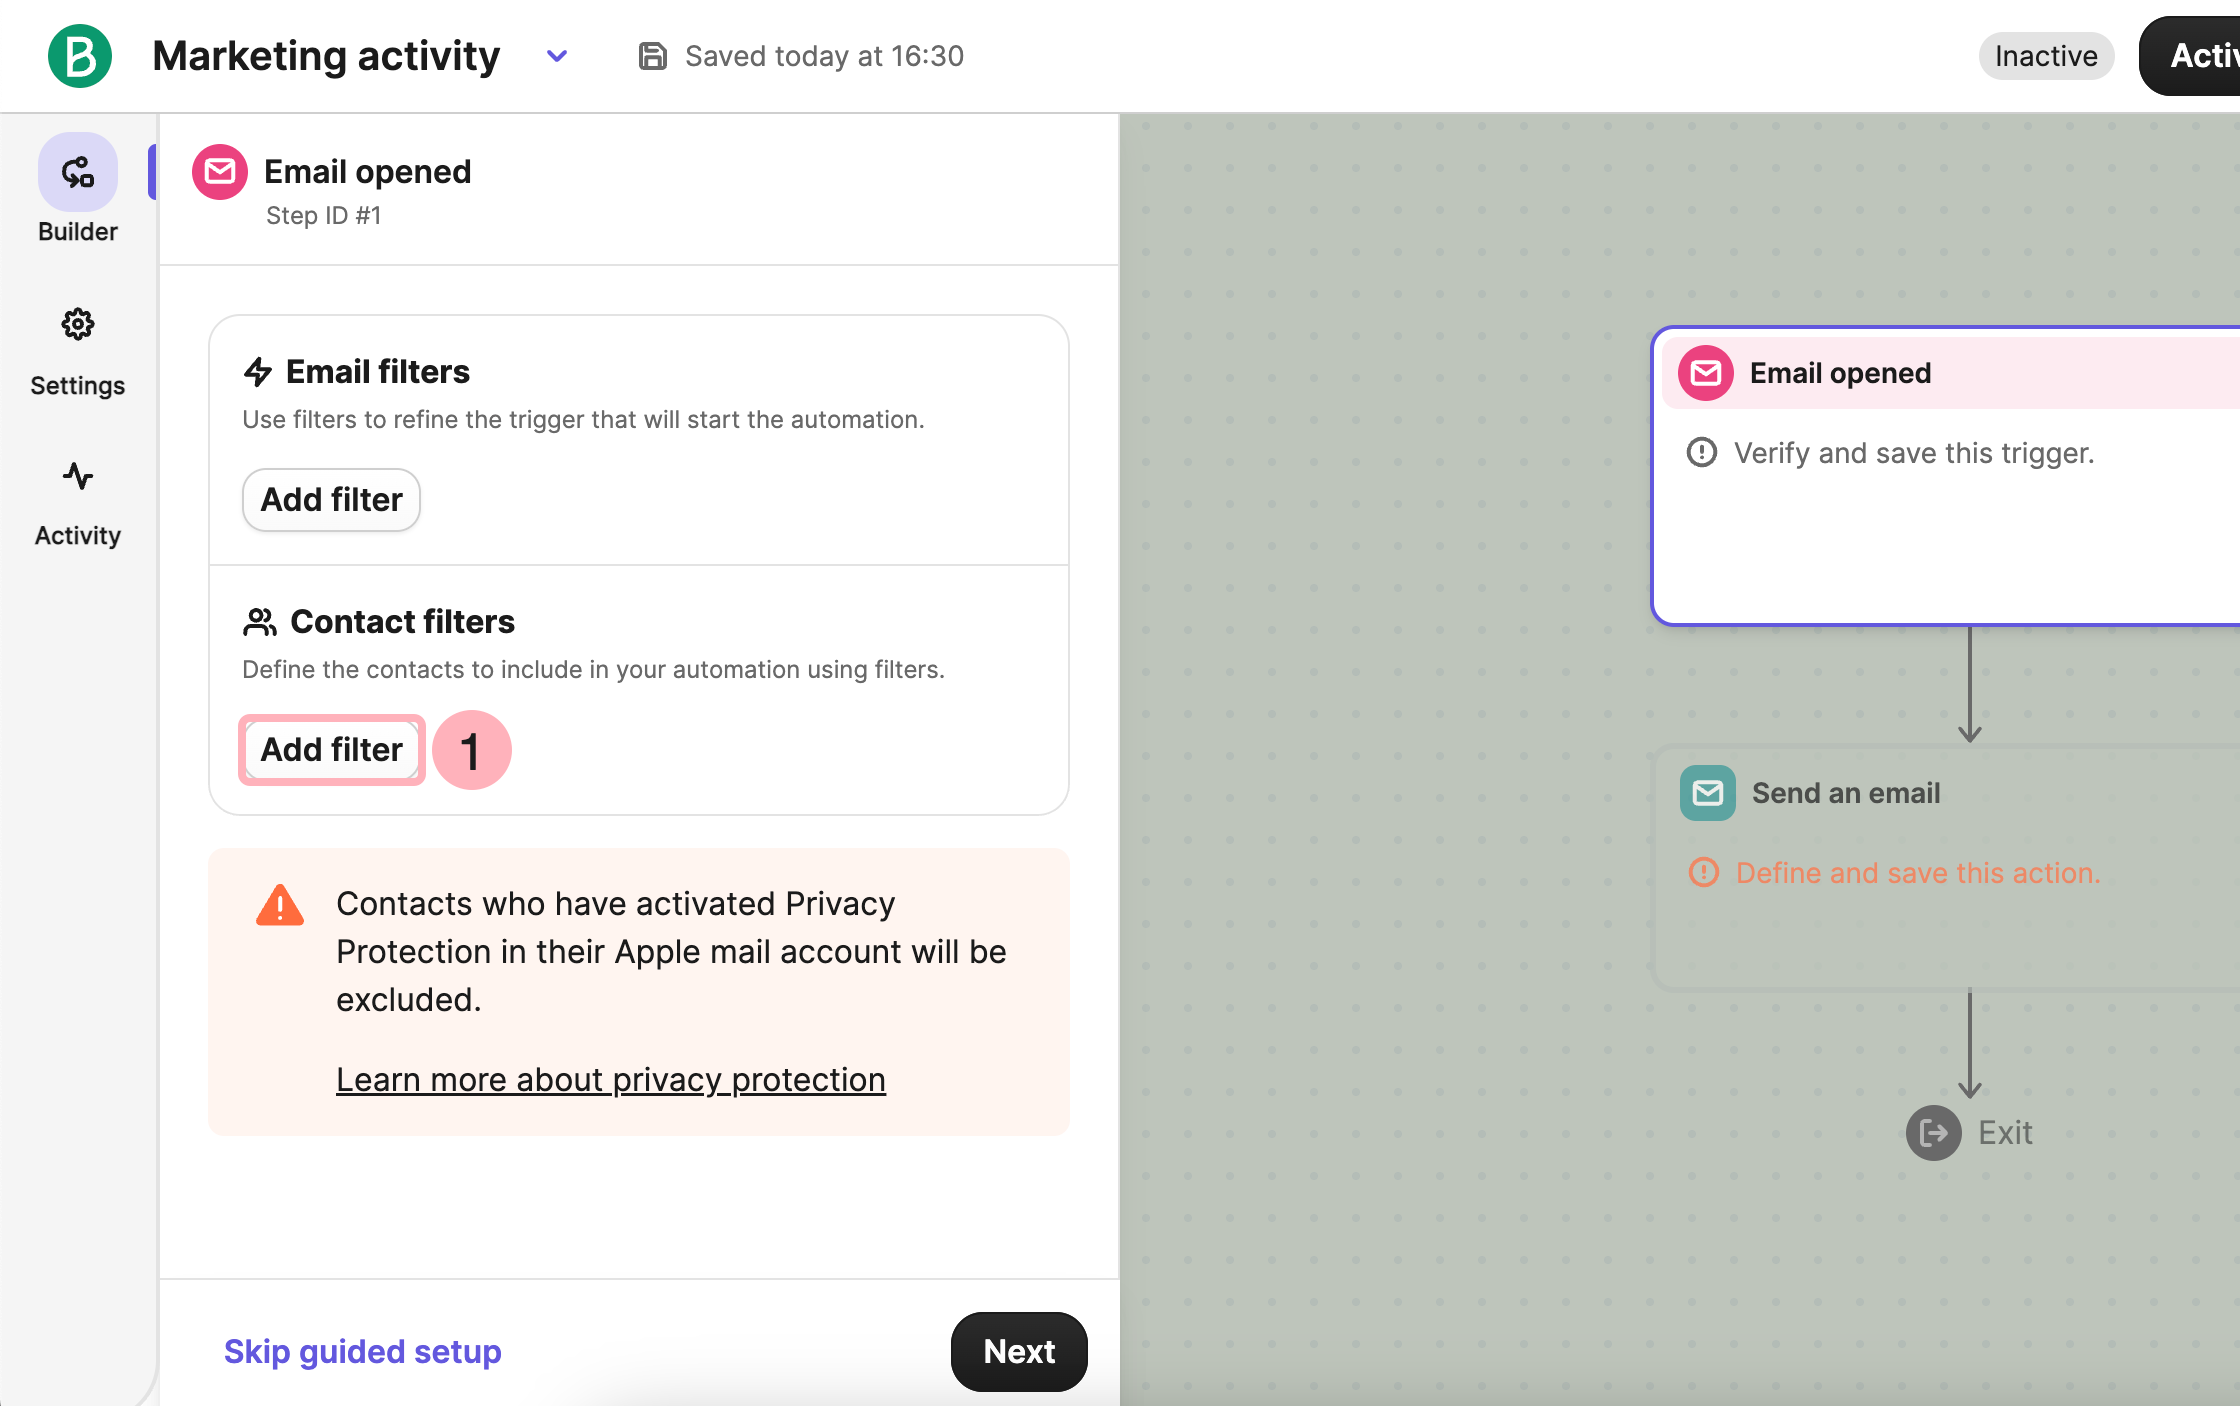Click the lightning bolt Email filters icon
This screenshot has width=2240, height=1406.
click(258, 372)
